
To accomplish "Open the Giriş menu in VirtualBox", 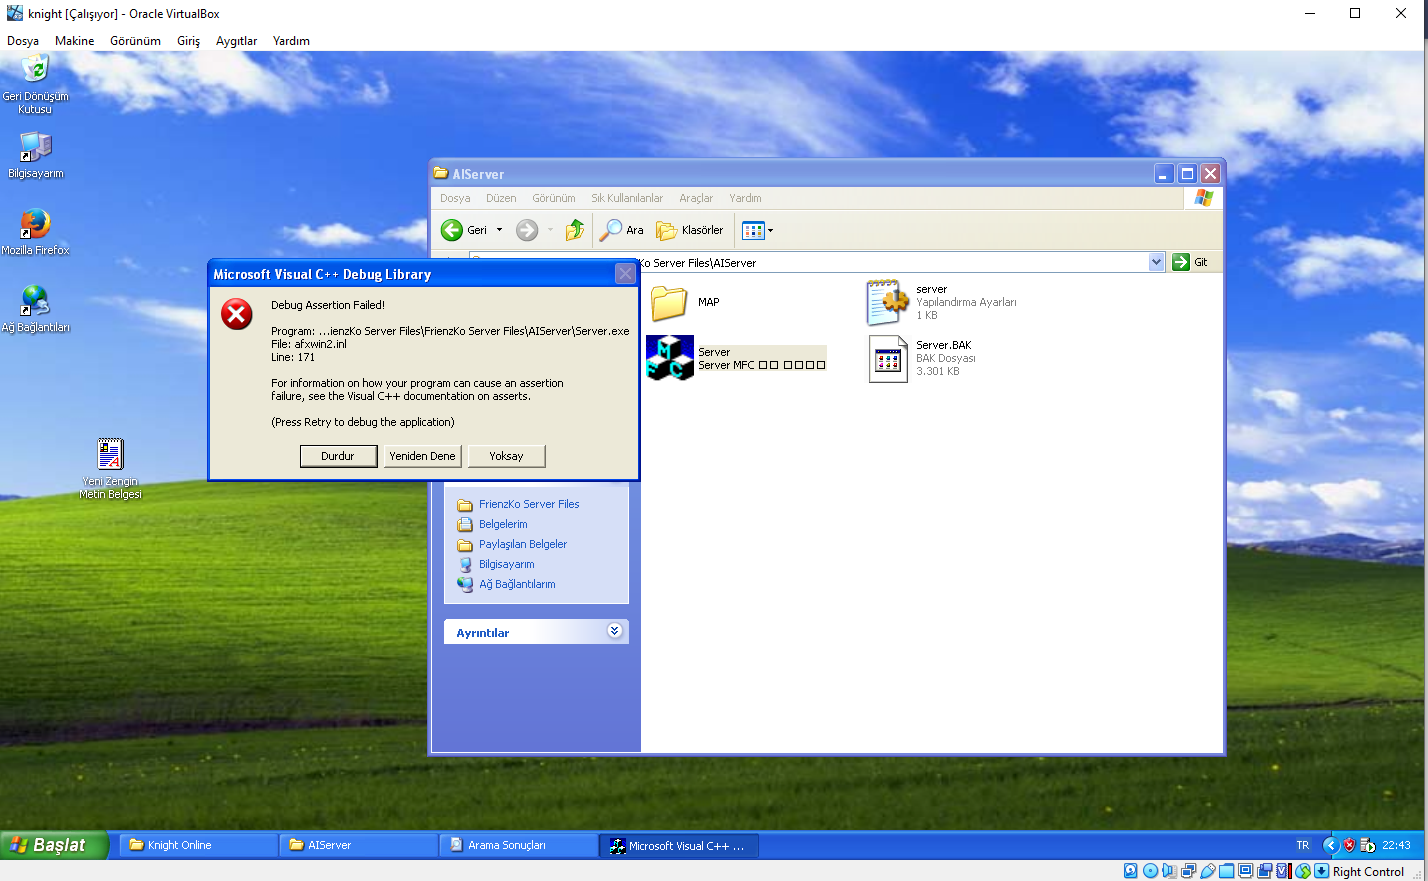I will coord(188,41).
